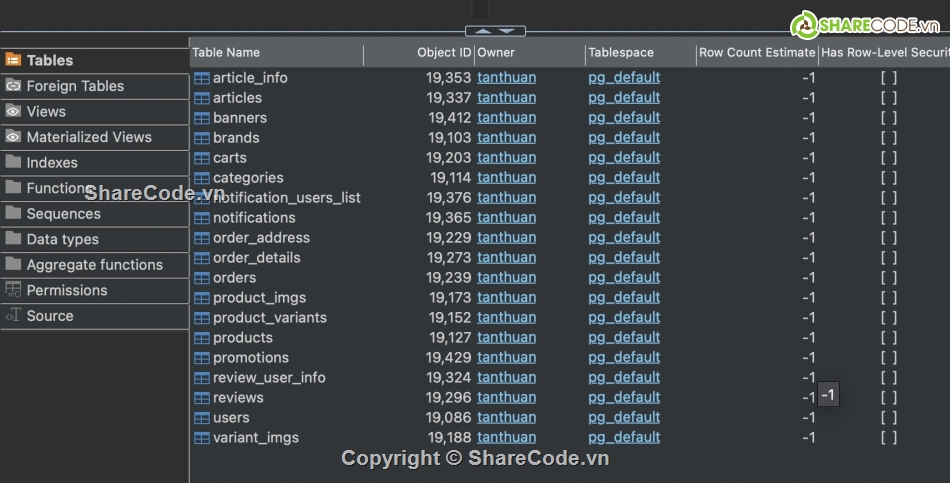Sort by Tablespace column header
The height and width of the screenshot is (483, 950).
[641, 53]
